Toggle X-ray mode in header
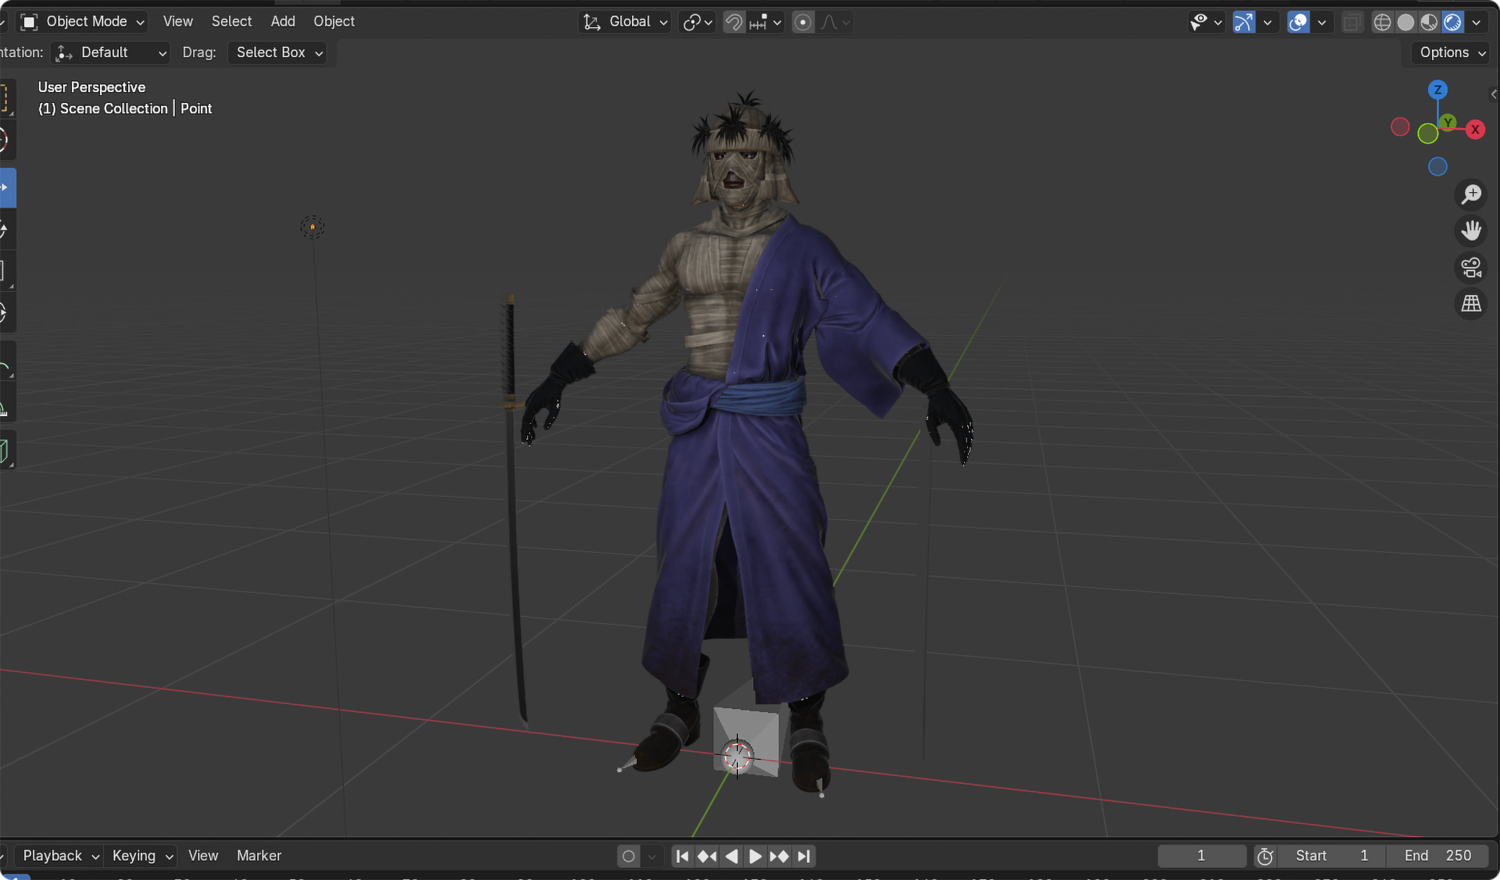The height and width of the screenshot is (880, 1500). [x=1352, y=22]
